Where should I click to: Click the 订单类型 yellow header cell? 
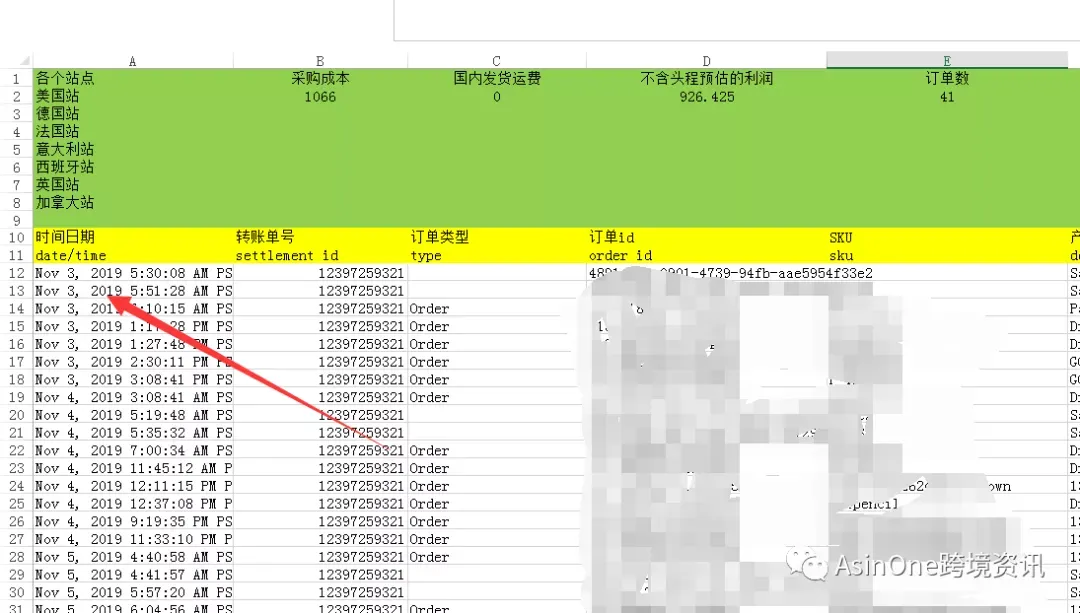(x=497, y=238)
